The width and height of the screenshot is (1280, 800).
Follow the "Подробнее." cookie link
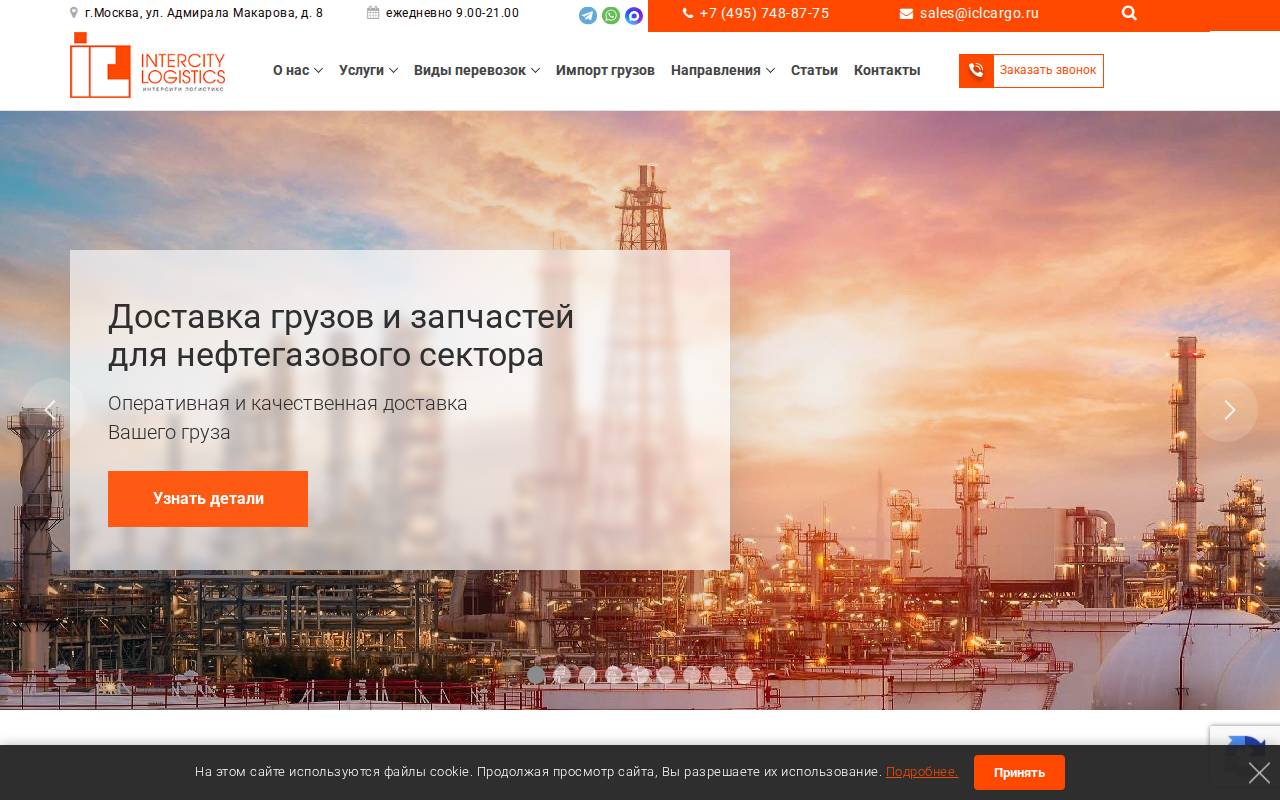922,772
